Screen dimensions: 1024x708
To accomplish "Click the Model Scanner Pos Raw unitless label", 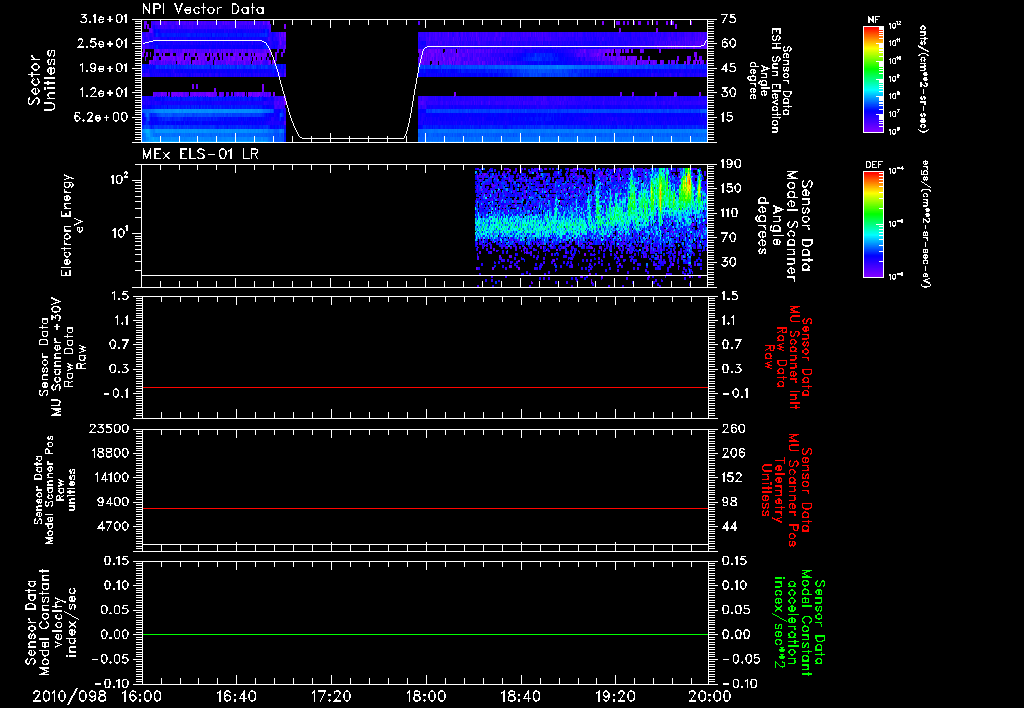I will click(55, 490).
